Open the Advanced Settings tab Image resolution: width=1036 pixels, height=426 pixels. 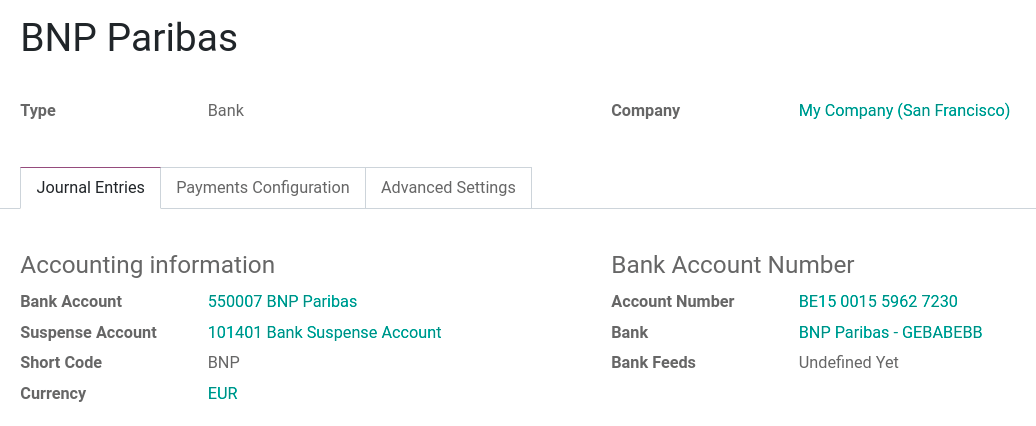point(448,188)
